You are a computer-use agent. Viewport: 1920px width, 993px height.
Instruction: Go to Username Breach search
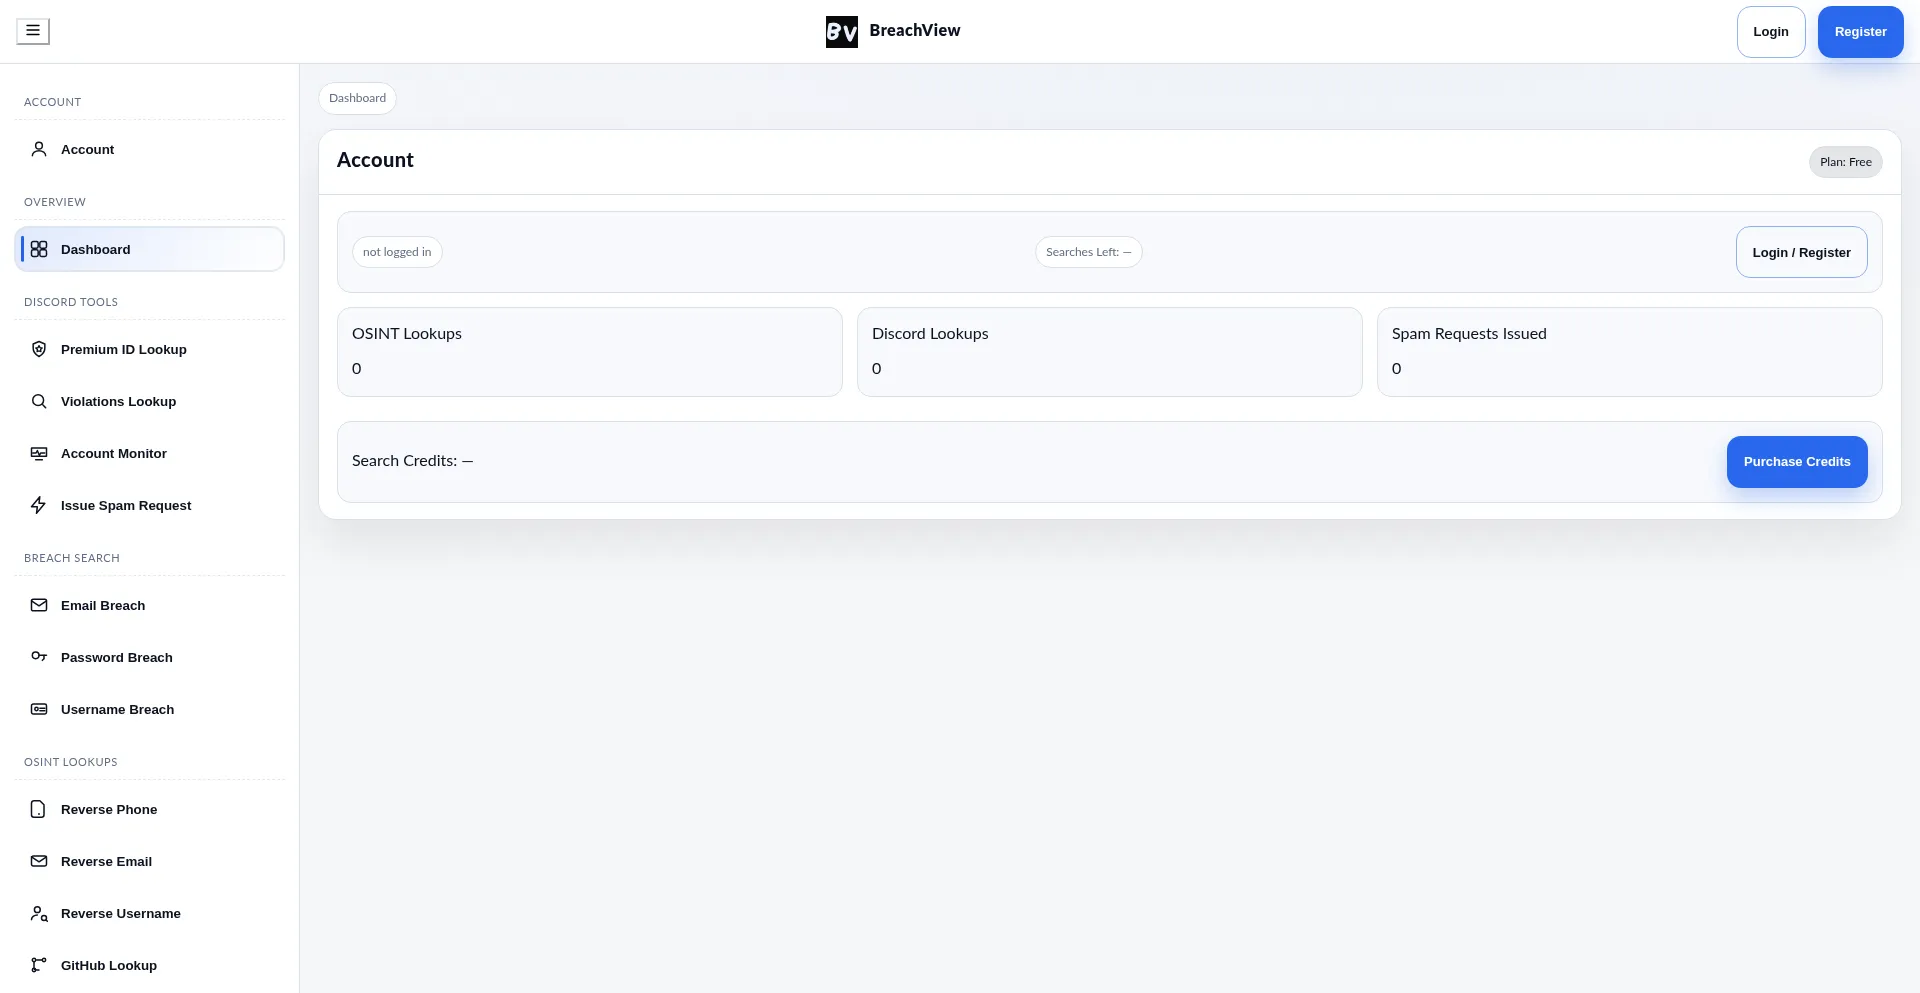click(117, 709)
